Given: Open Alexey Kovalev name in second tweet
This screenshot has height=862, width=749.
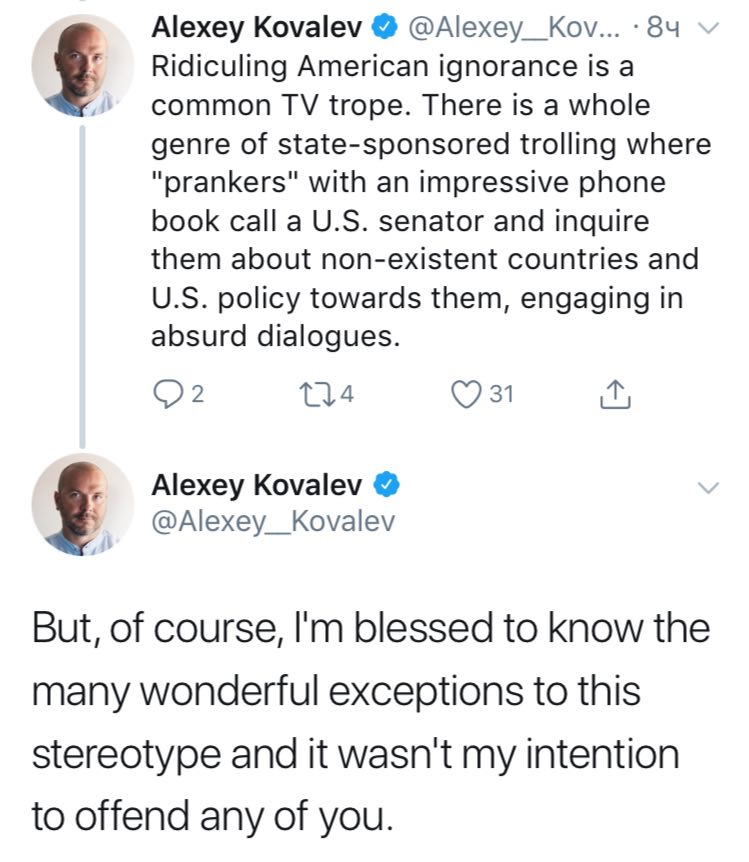Looking at the screenshot, I should click(x=257, y=485).
